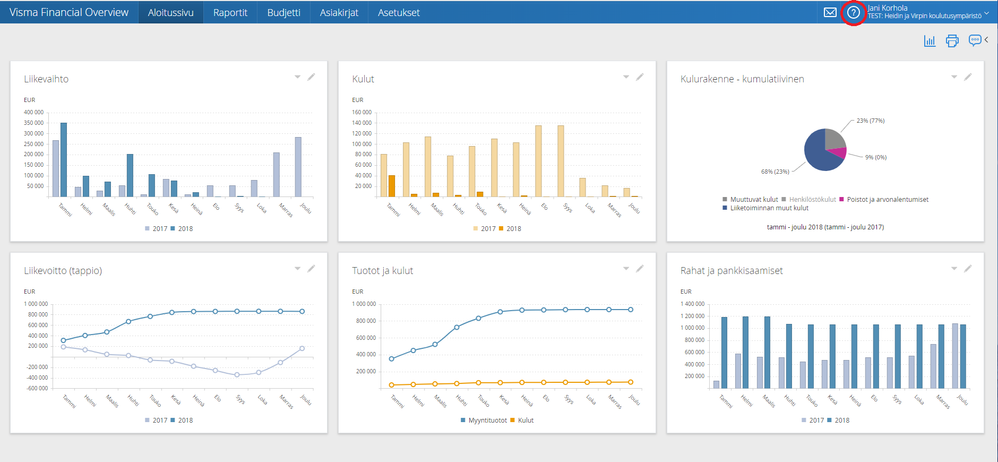Click the print icon
Viewport: 998px width, 462px height.
(952, 41)
